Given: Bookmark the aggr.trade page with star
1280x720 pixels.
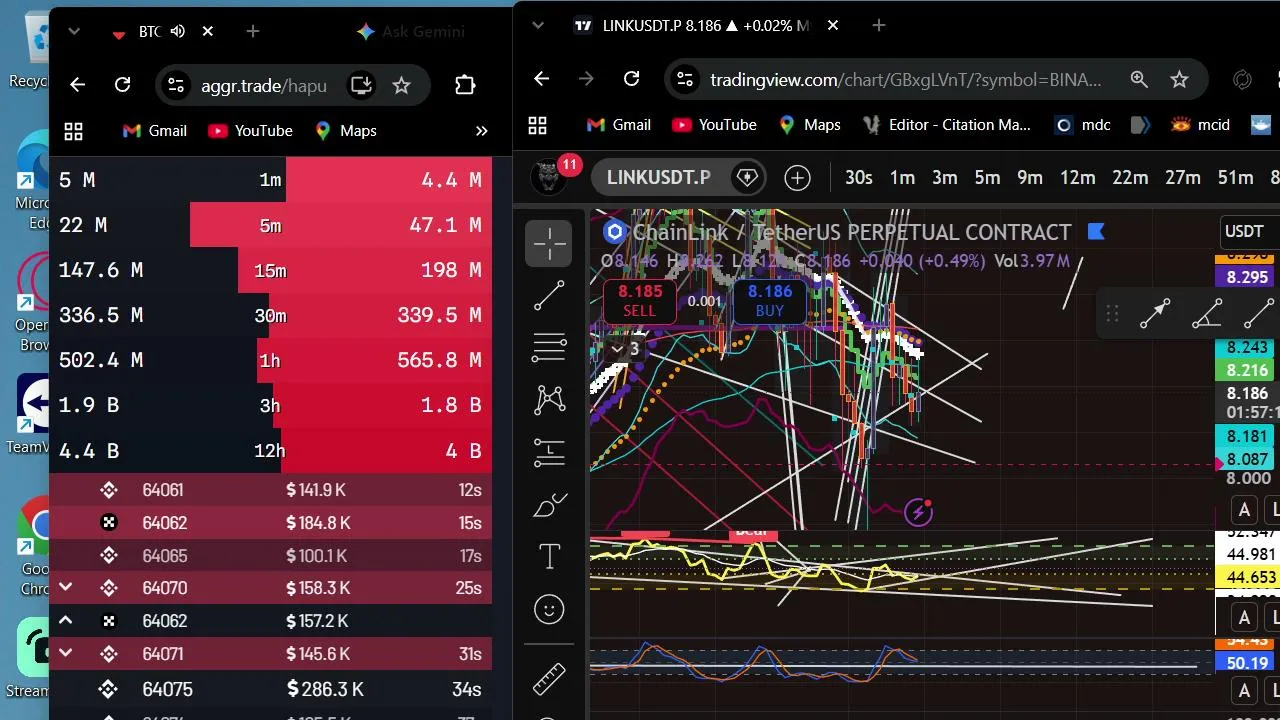Looking at the screenshot, I should point(401,85).
